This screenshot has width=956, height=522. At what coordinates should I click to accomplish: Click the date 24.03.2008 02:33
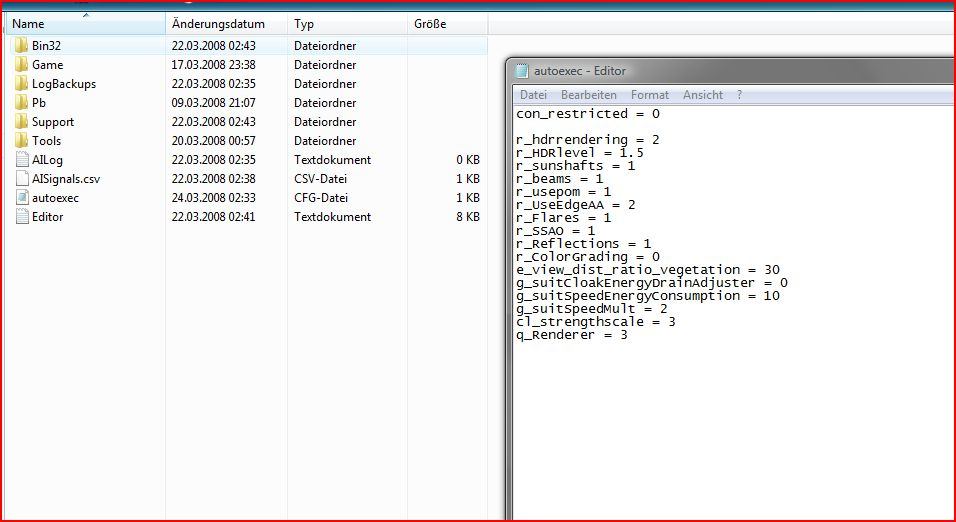(213, 198)
